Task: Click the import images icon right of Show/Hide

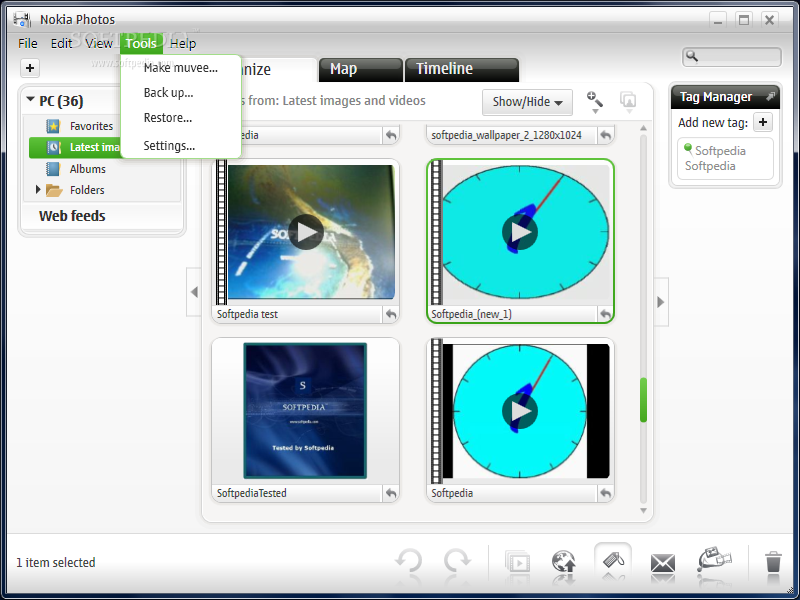Action: point(628,100)
